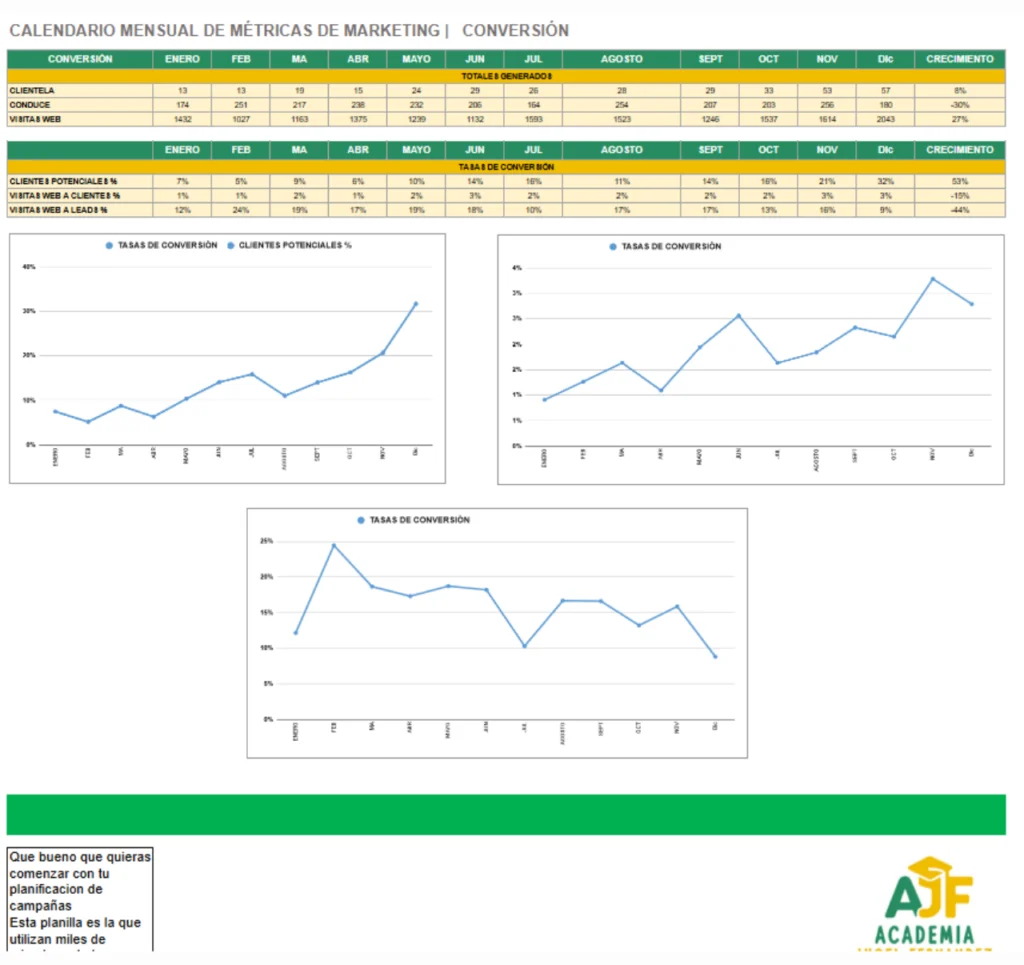Screen dimensions: 1024x965
Task: Select the February peak point in bottom chart
Action: [334, 545]
